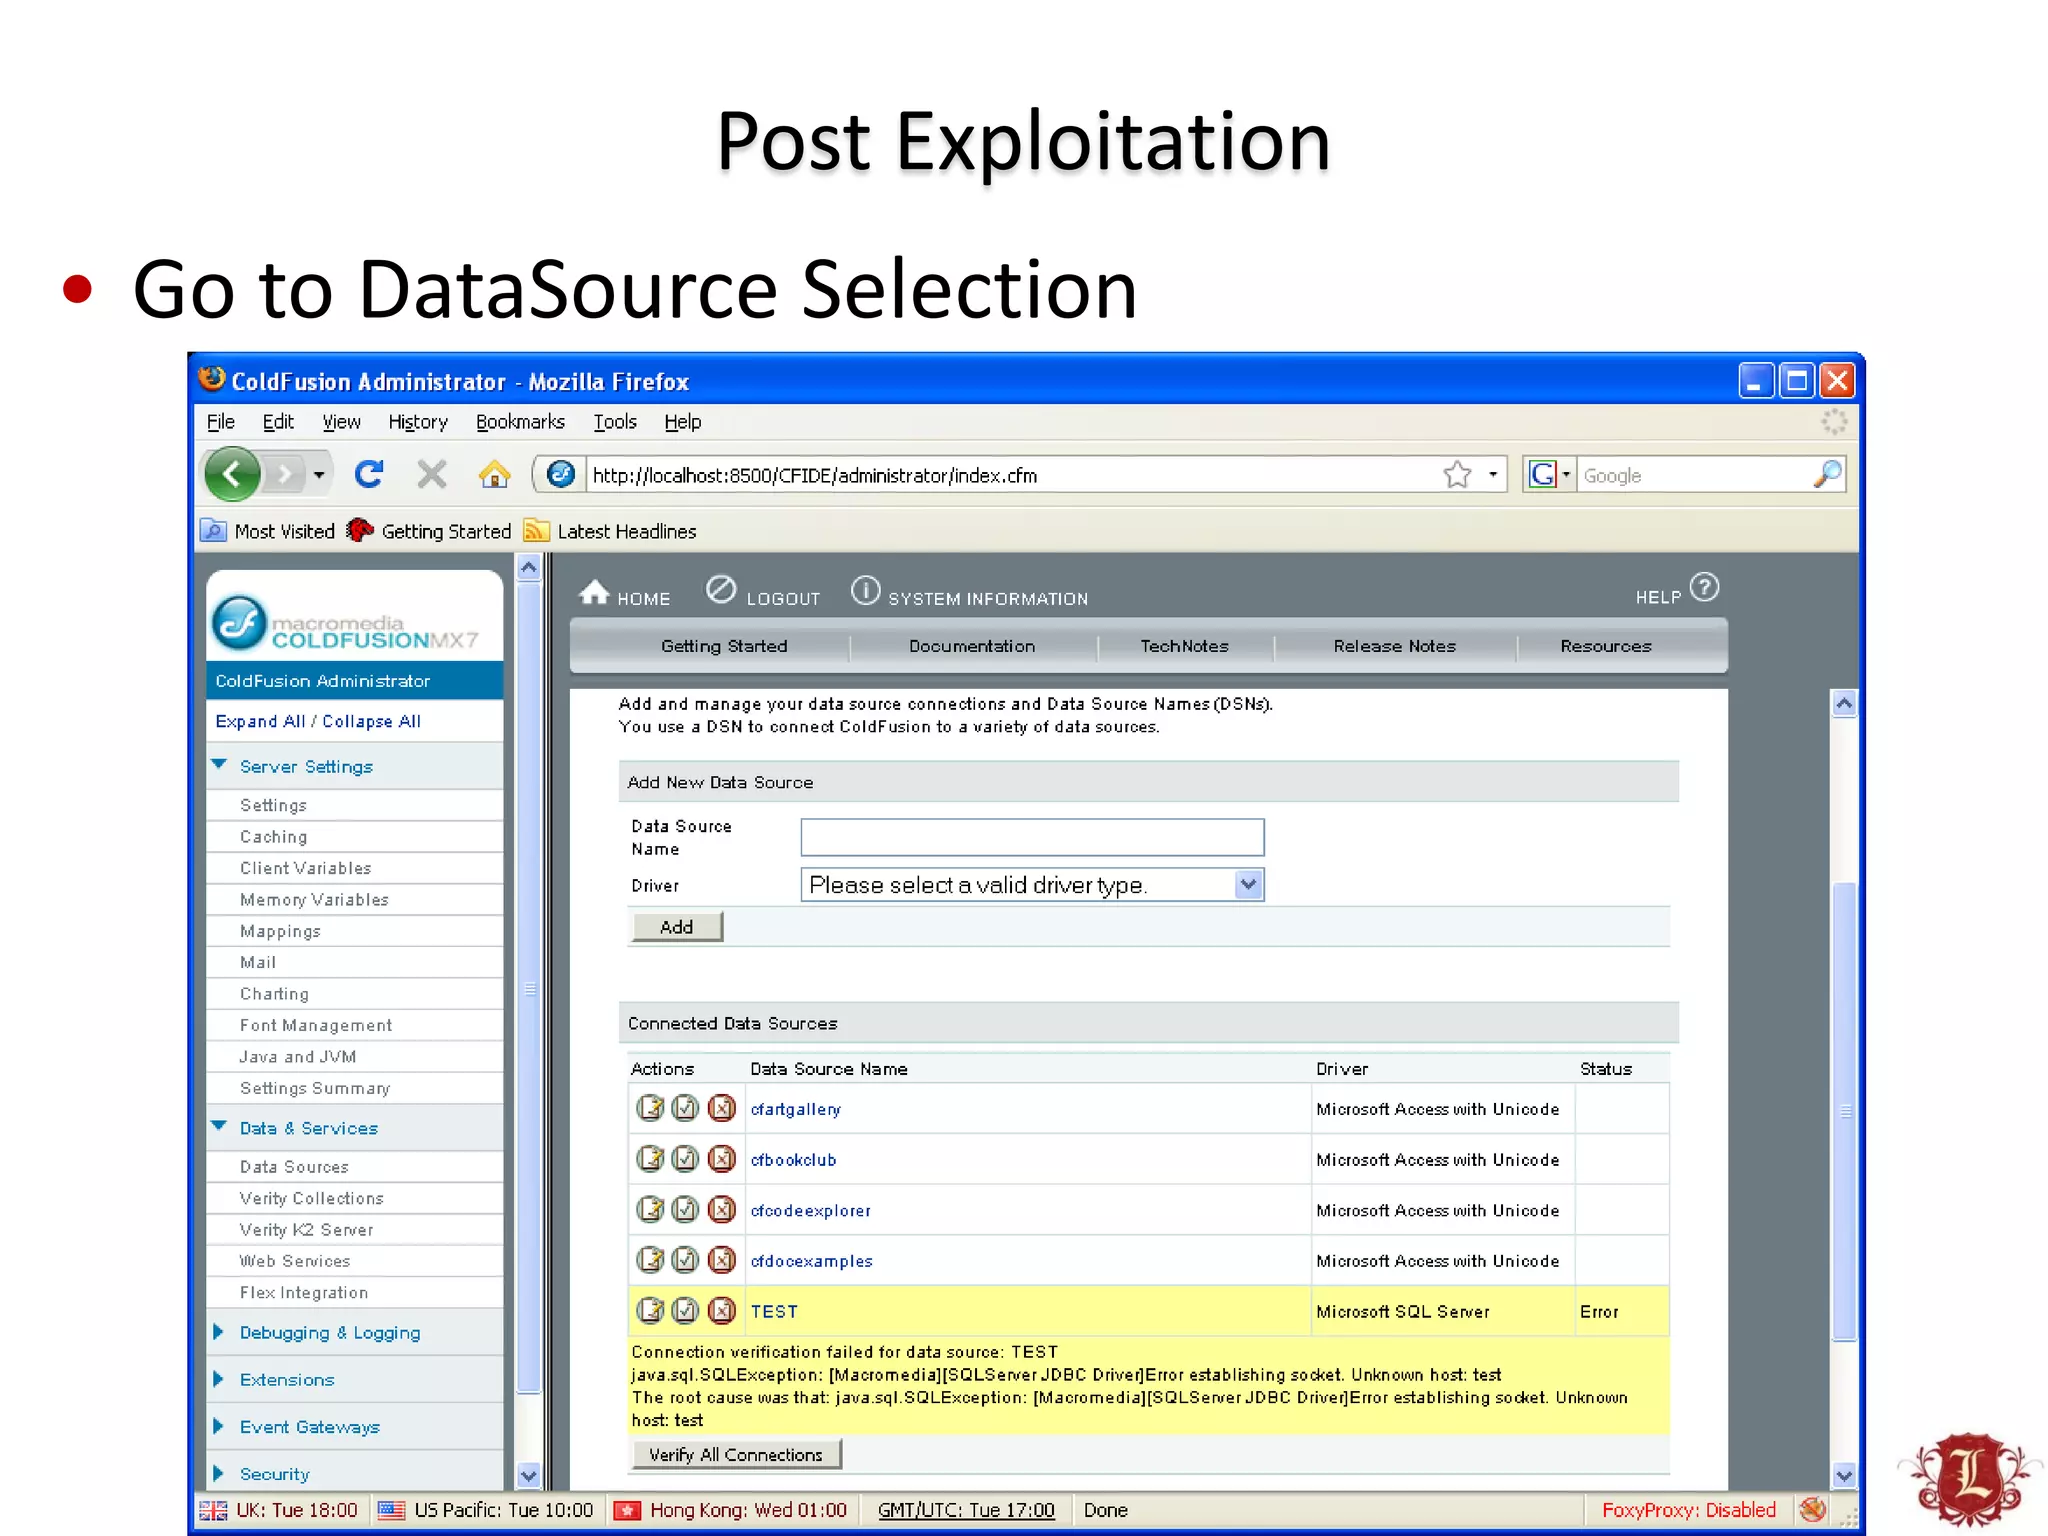Click the Add data source button
2048x1536 pixels.
677,927
